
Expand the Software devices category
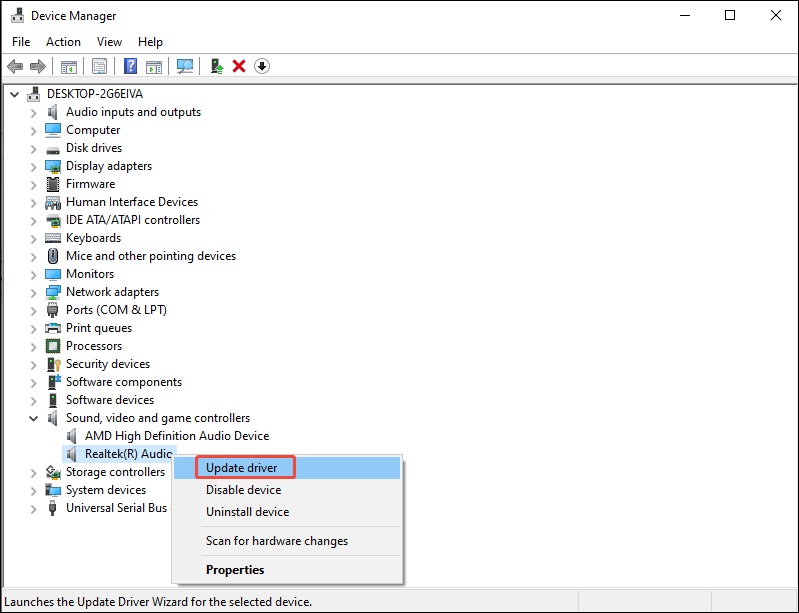coord(34,401)
